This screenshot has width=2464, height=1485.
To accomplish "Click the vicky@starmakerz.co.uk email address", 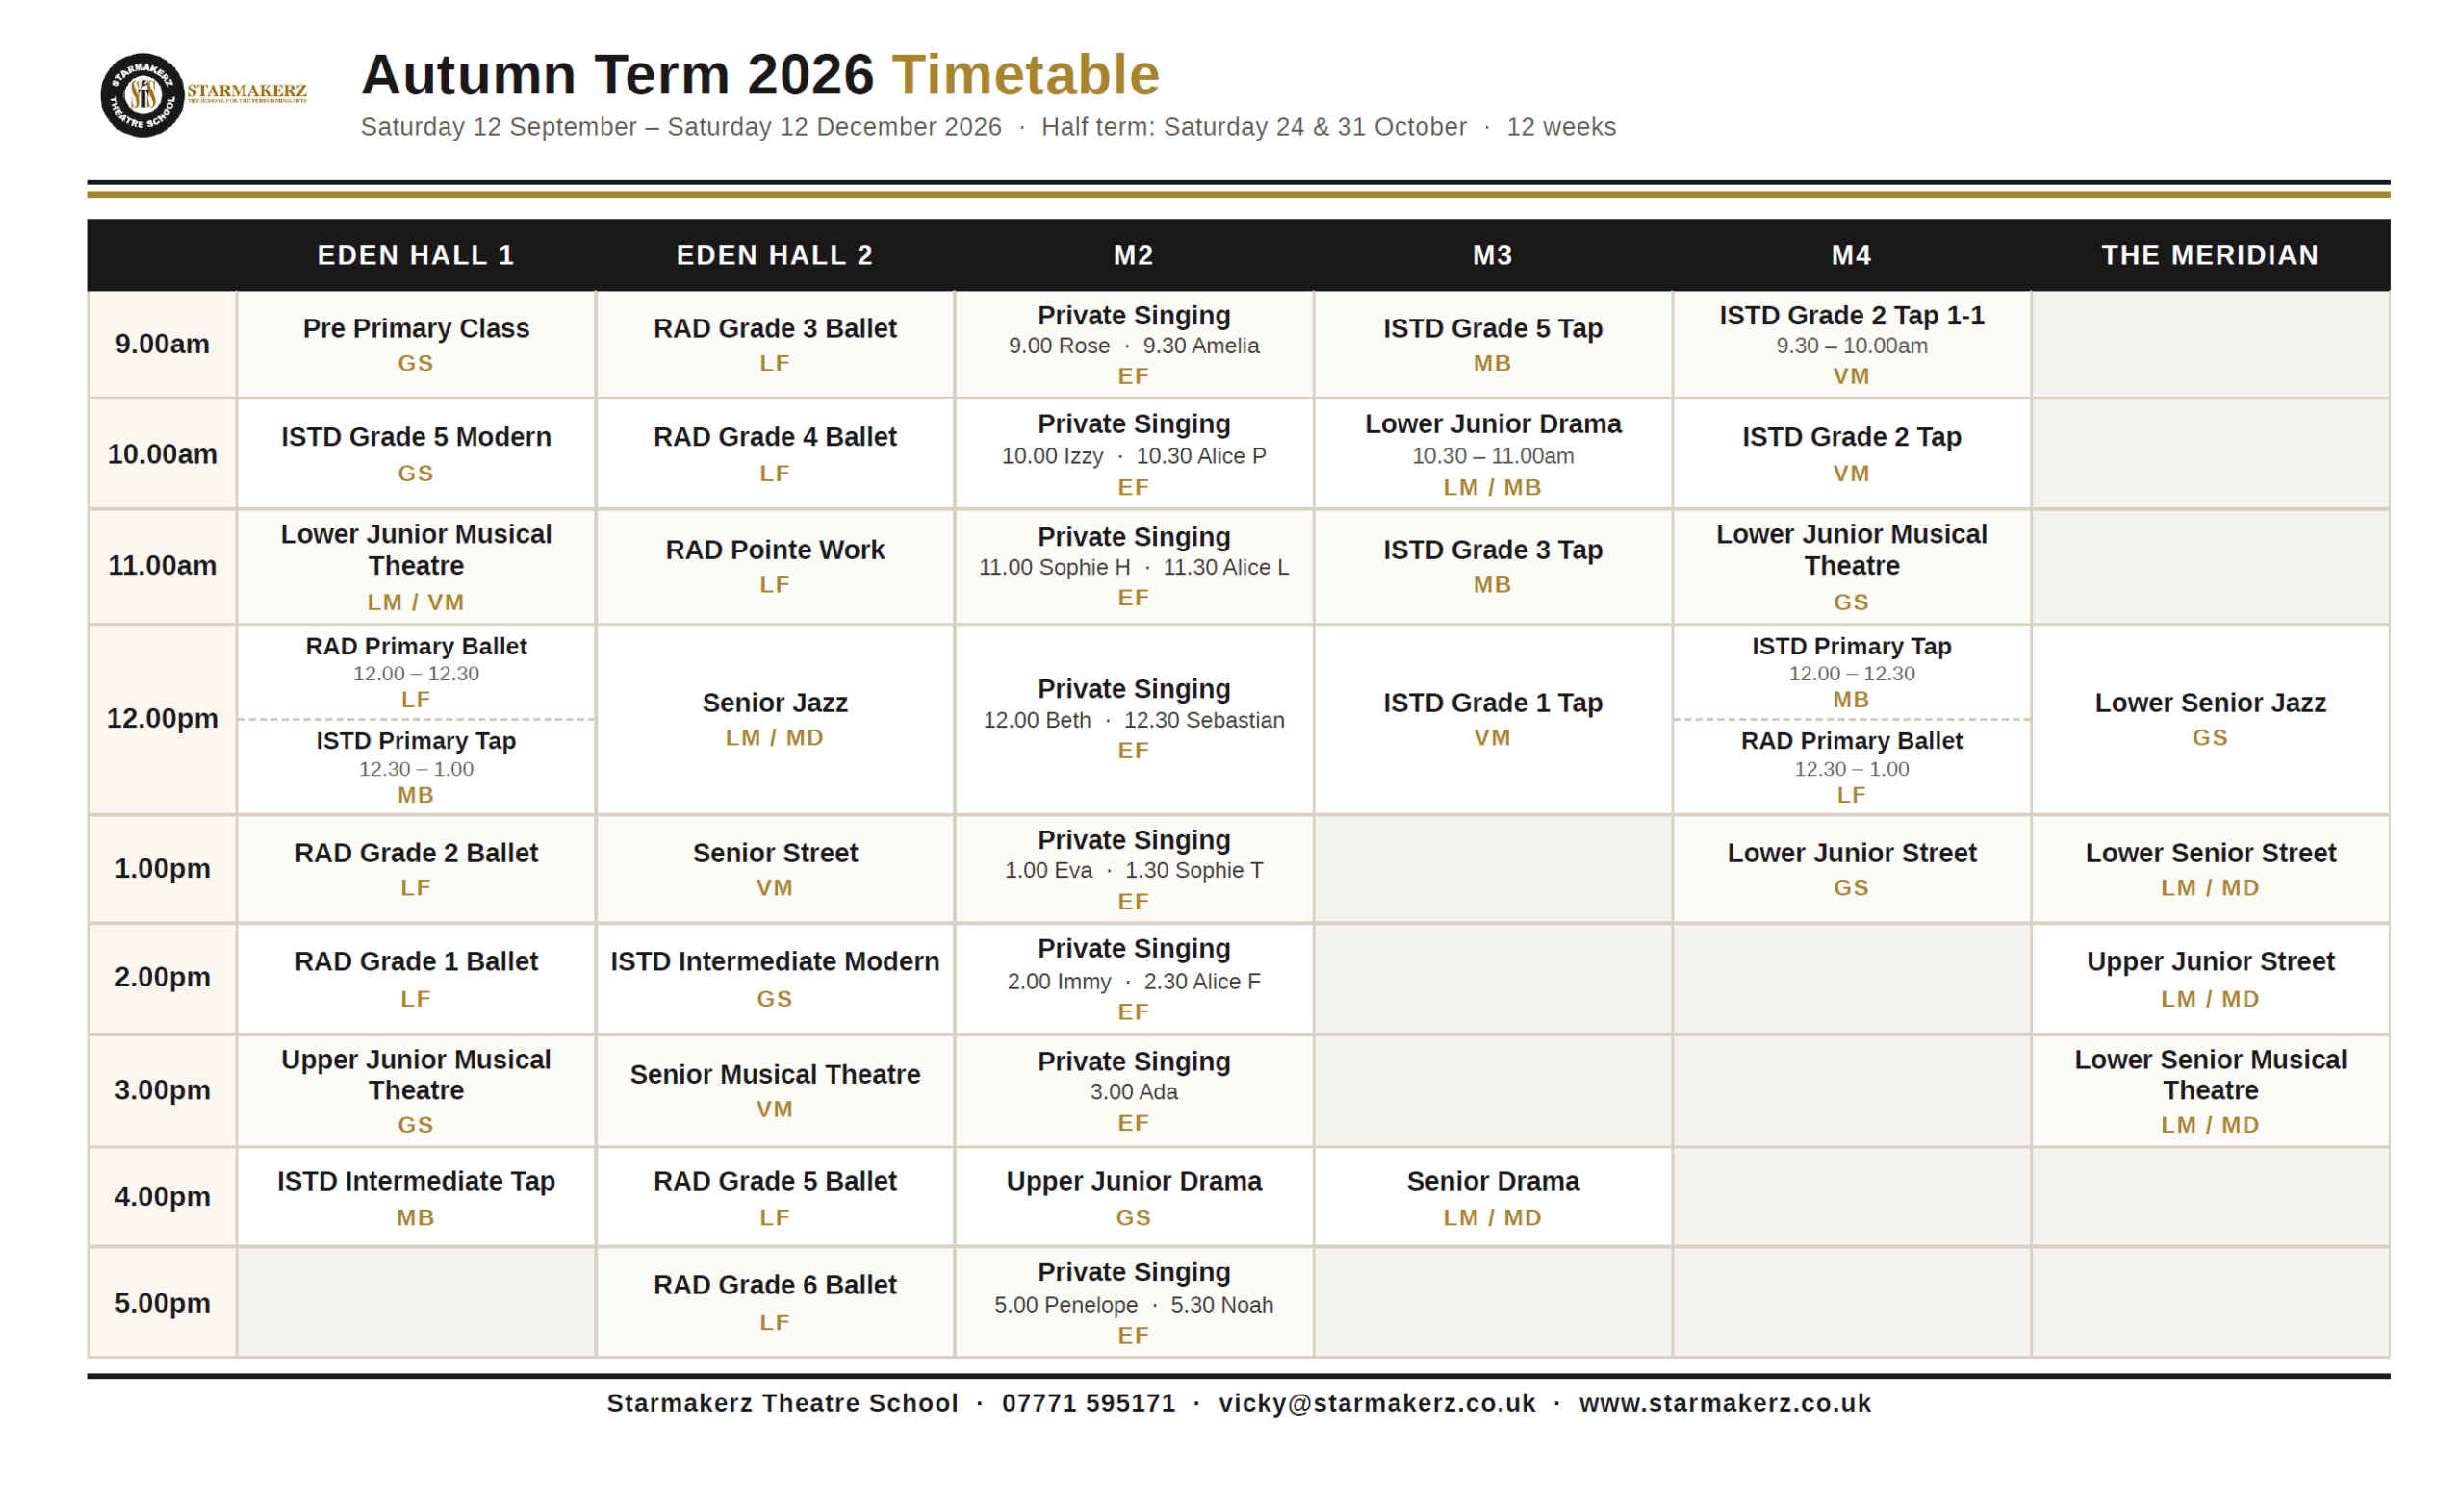I will [1377, 1403].
